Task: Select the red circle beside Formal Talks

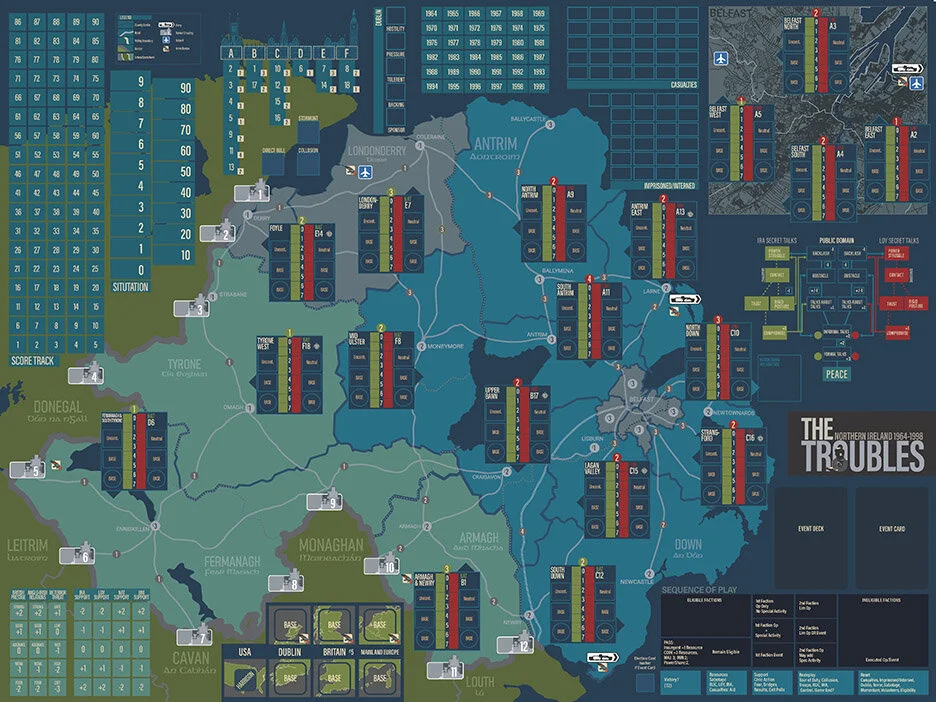Action: (855, 356)
